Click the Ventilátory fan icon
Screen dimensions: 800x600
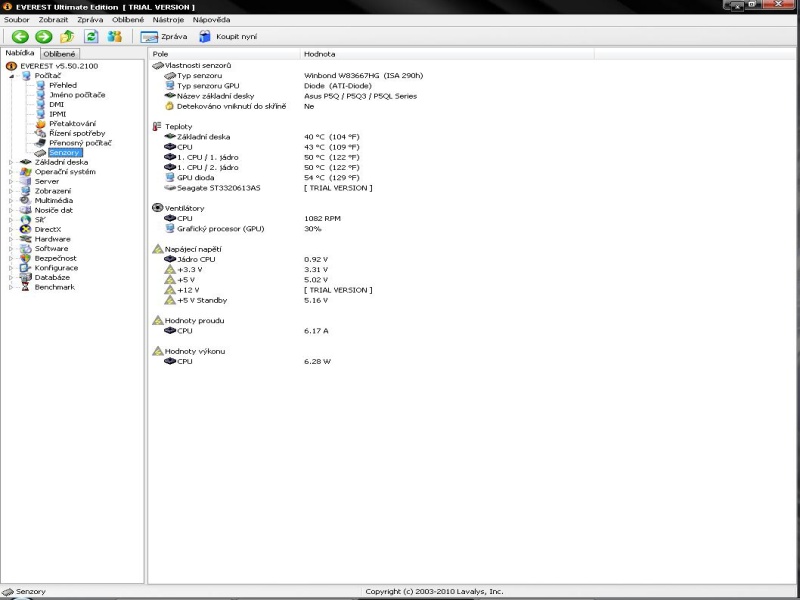pyautogui.click(x=158, y=208)
